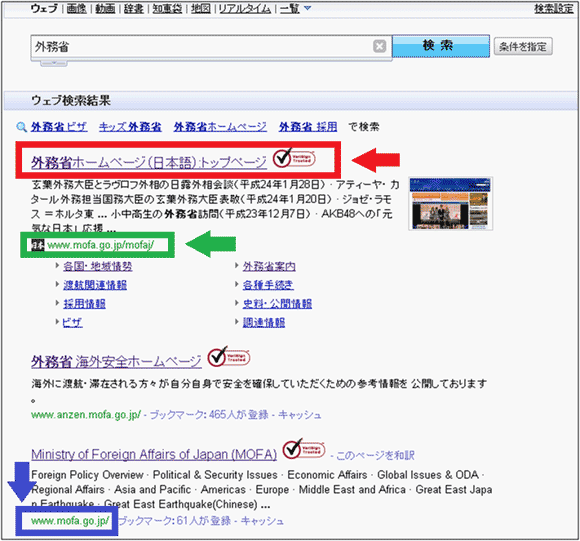Clear the search box with the X icon
This screenshot has width=580, height=541.
coord(379,46)
